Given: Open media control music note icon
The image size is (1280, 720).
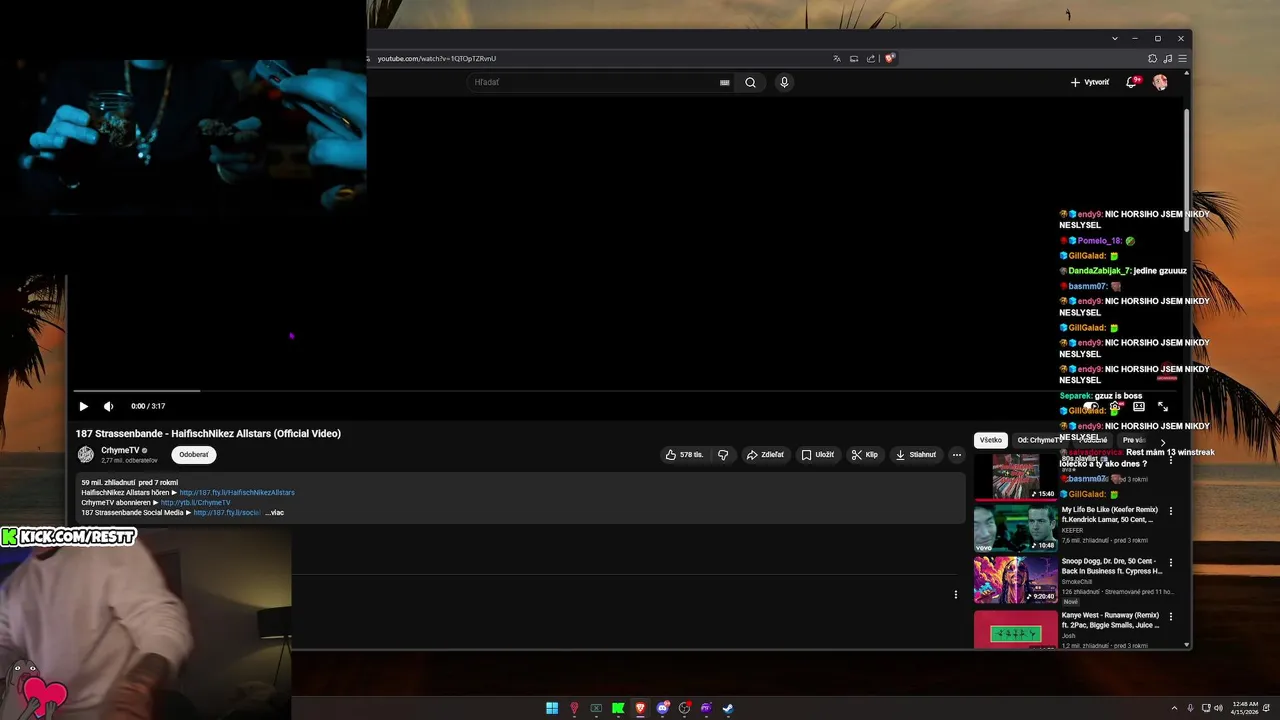Looking at the screenshot, I should click(x=1167, y=59).
